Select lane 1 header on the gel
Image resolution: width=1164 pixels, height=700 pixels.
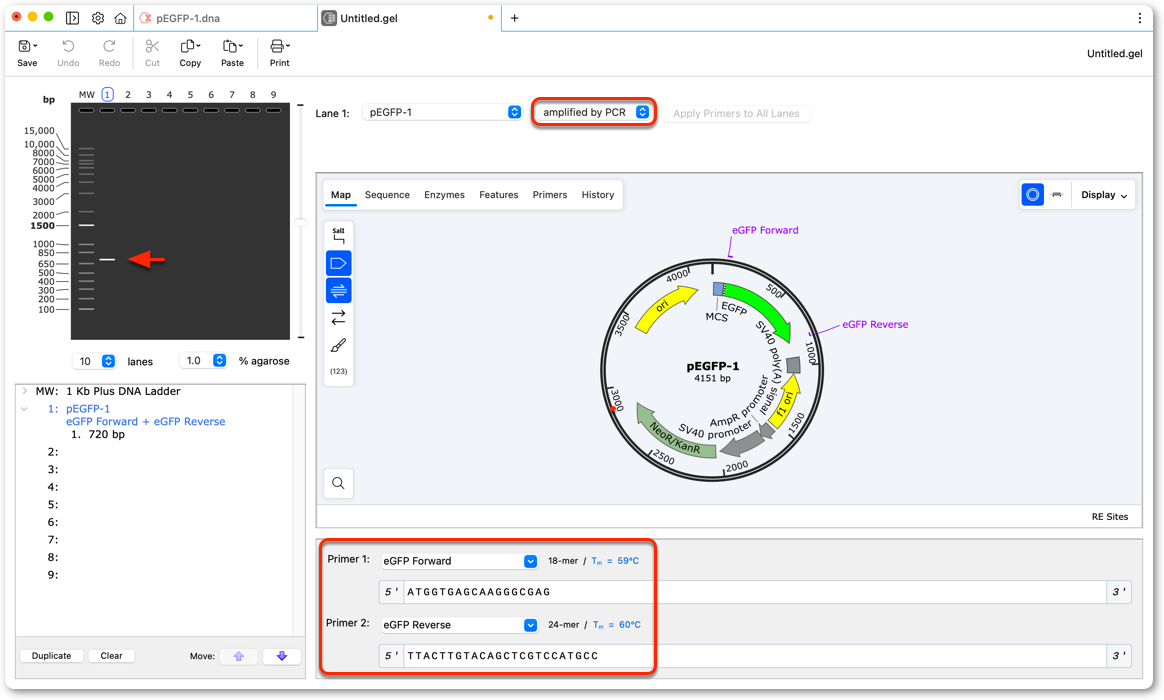108,94
